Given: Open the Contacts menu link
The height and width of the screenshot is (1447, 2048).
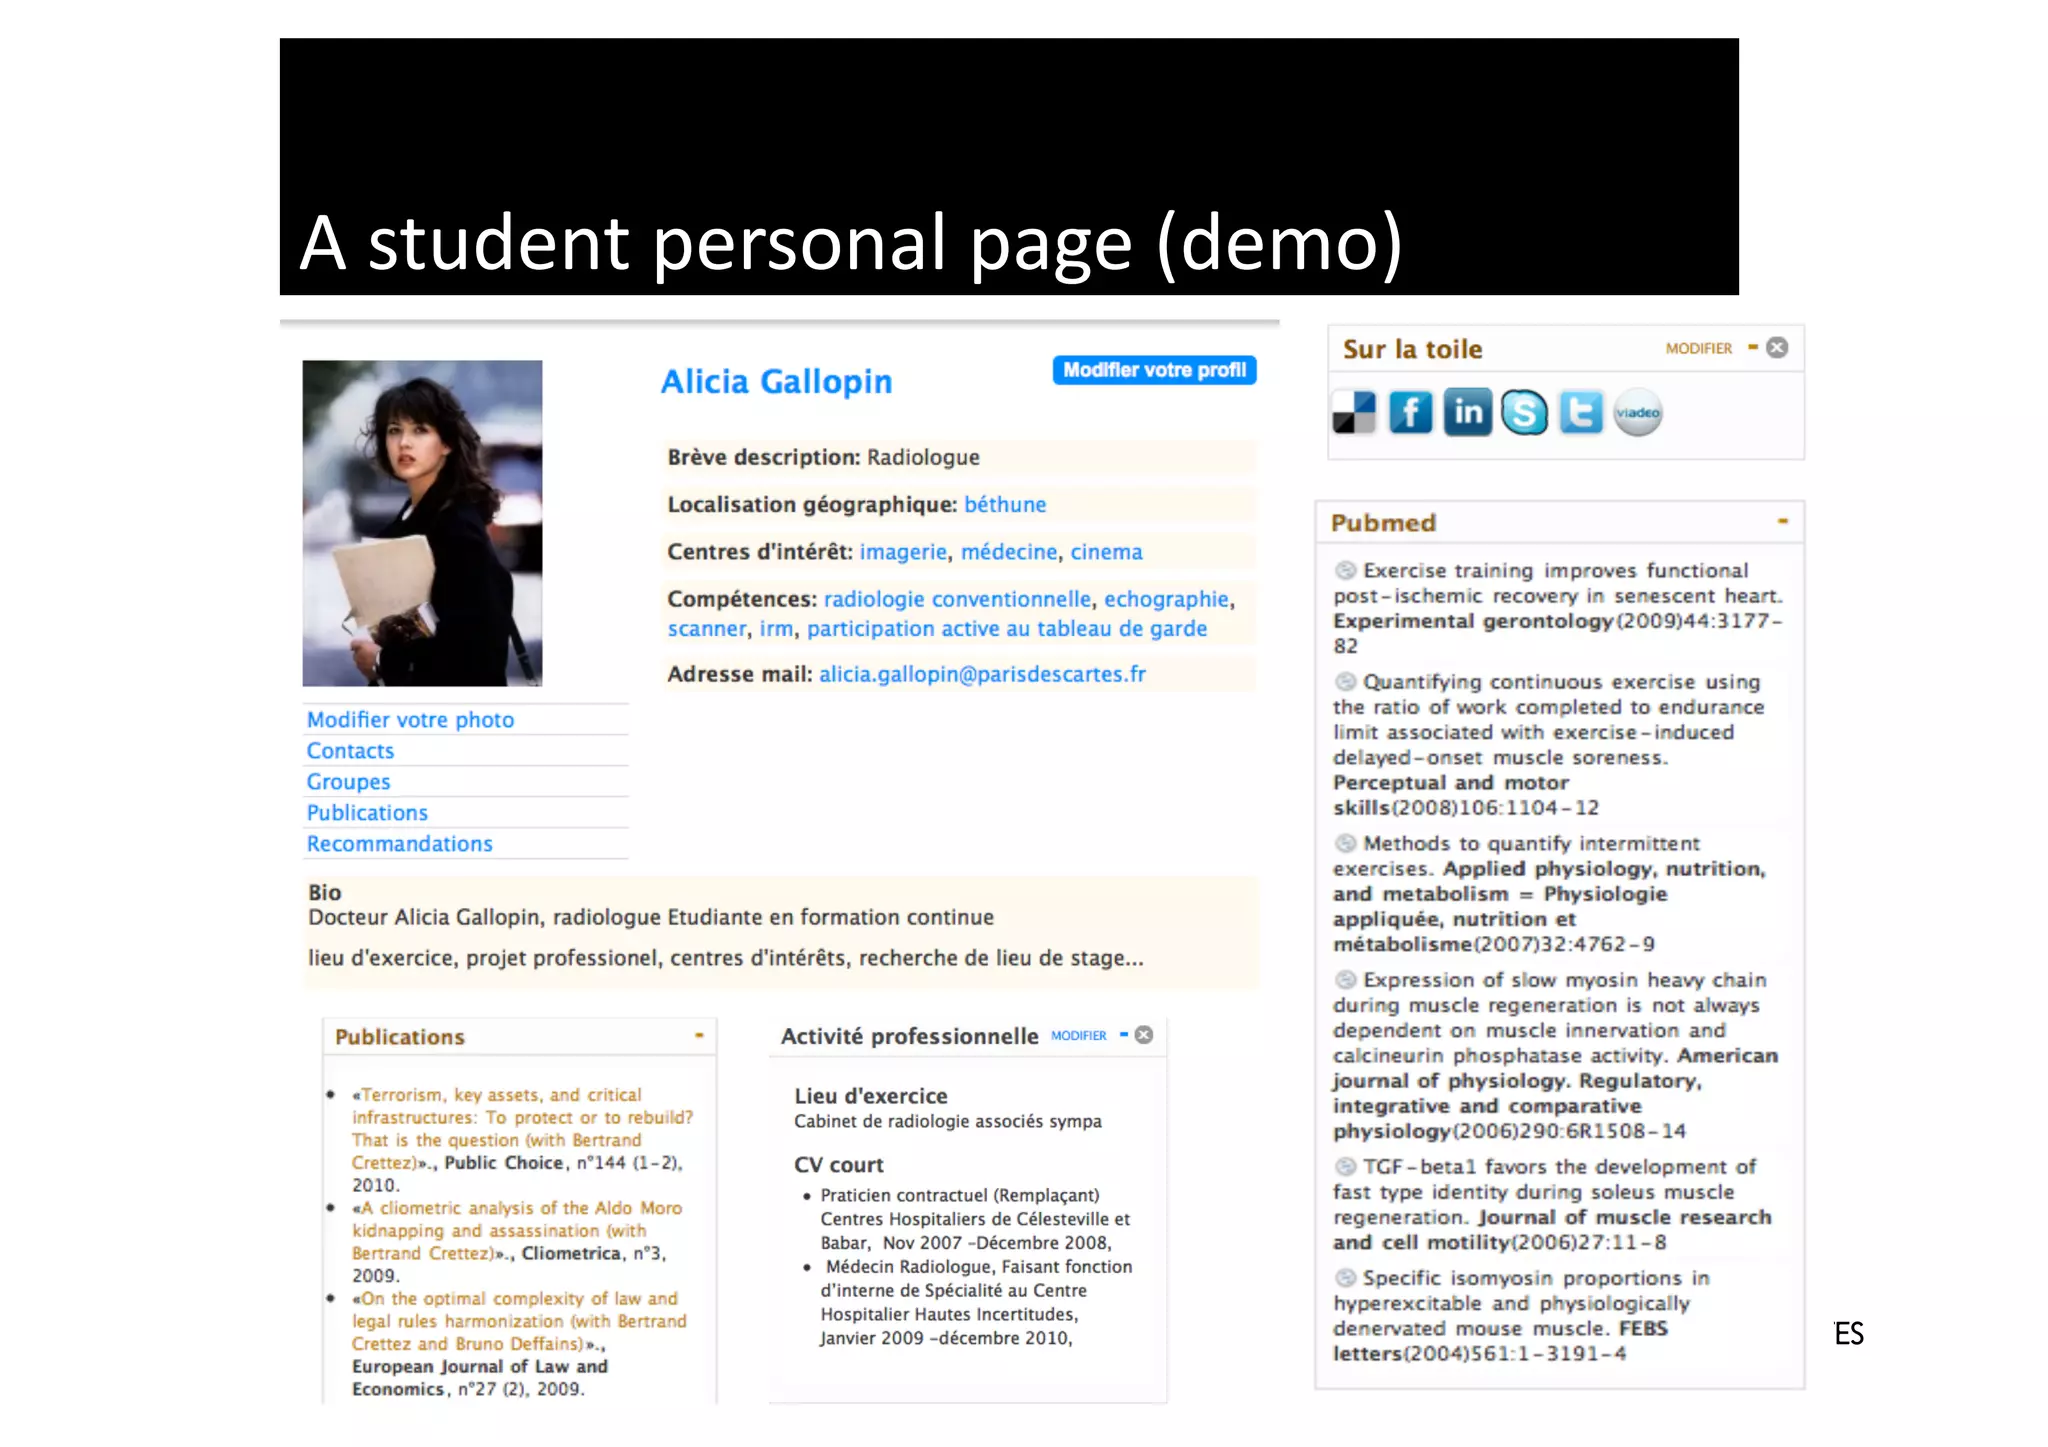Looking at the screenshot, I should click(350, 750).
